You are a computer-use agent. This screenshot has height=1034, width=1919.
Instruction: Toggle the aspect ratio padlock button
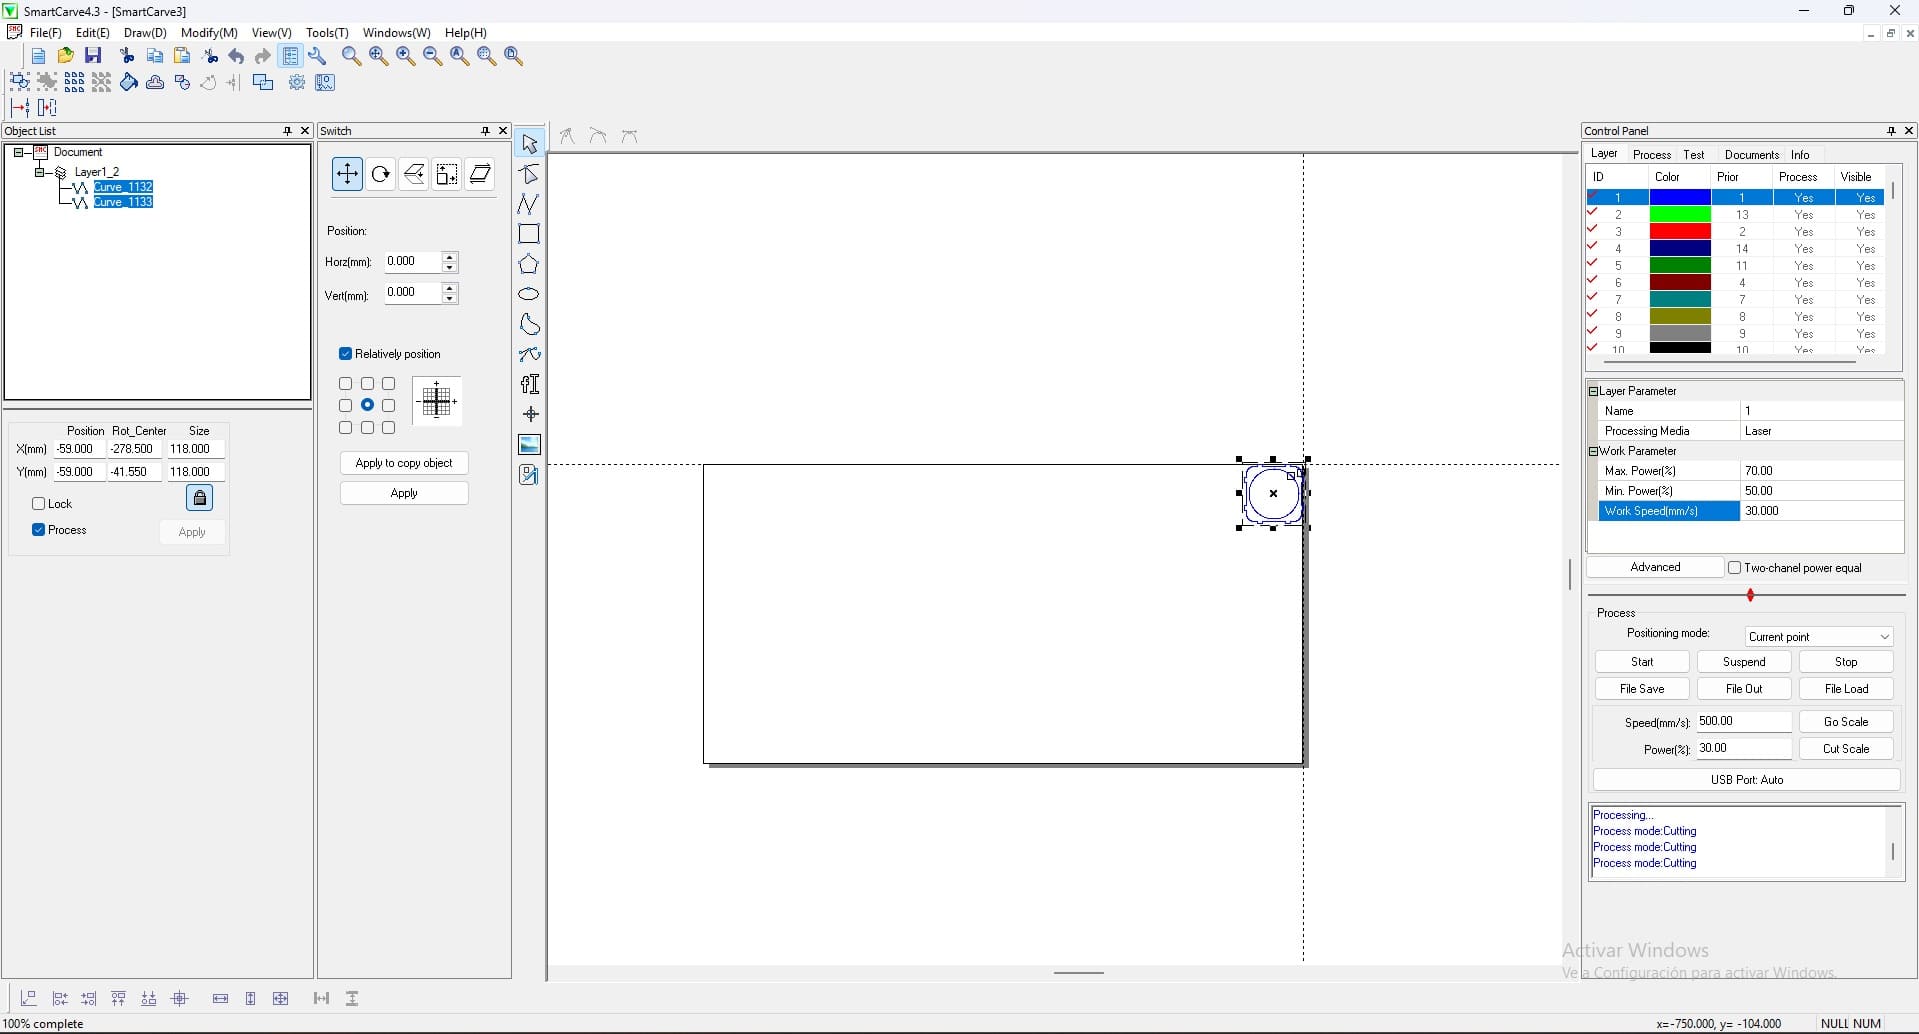point(199,498)
